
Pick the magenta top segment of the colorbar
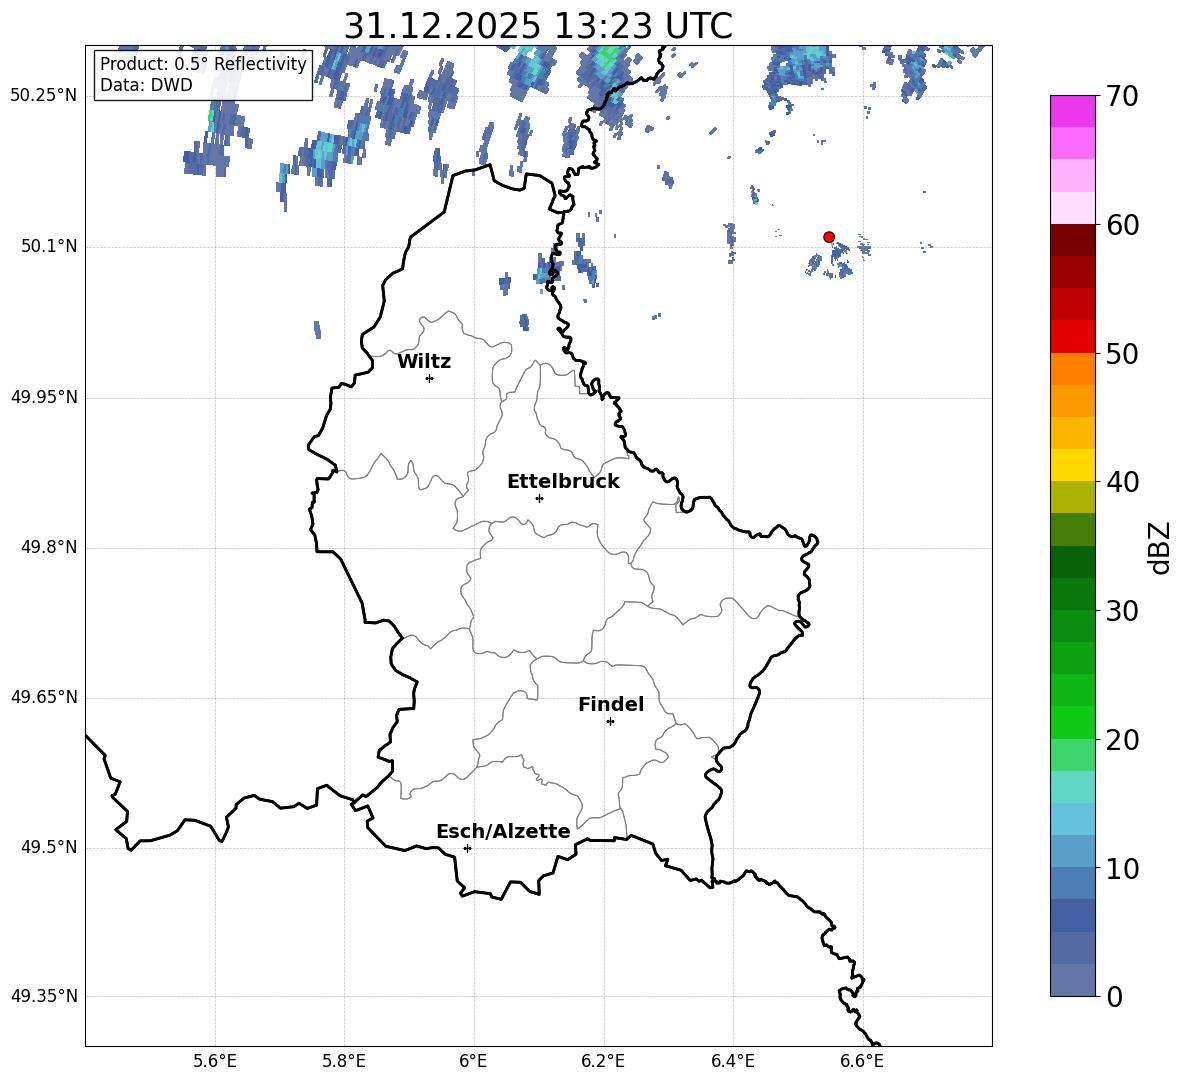coord(1073,111)
